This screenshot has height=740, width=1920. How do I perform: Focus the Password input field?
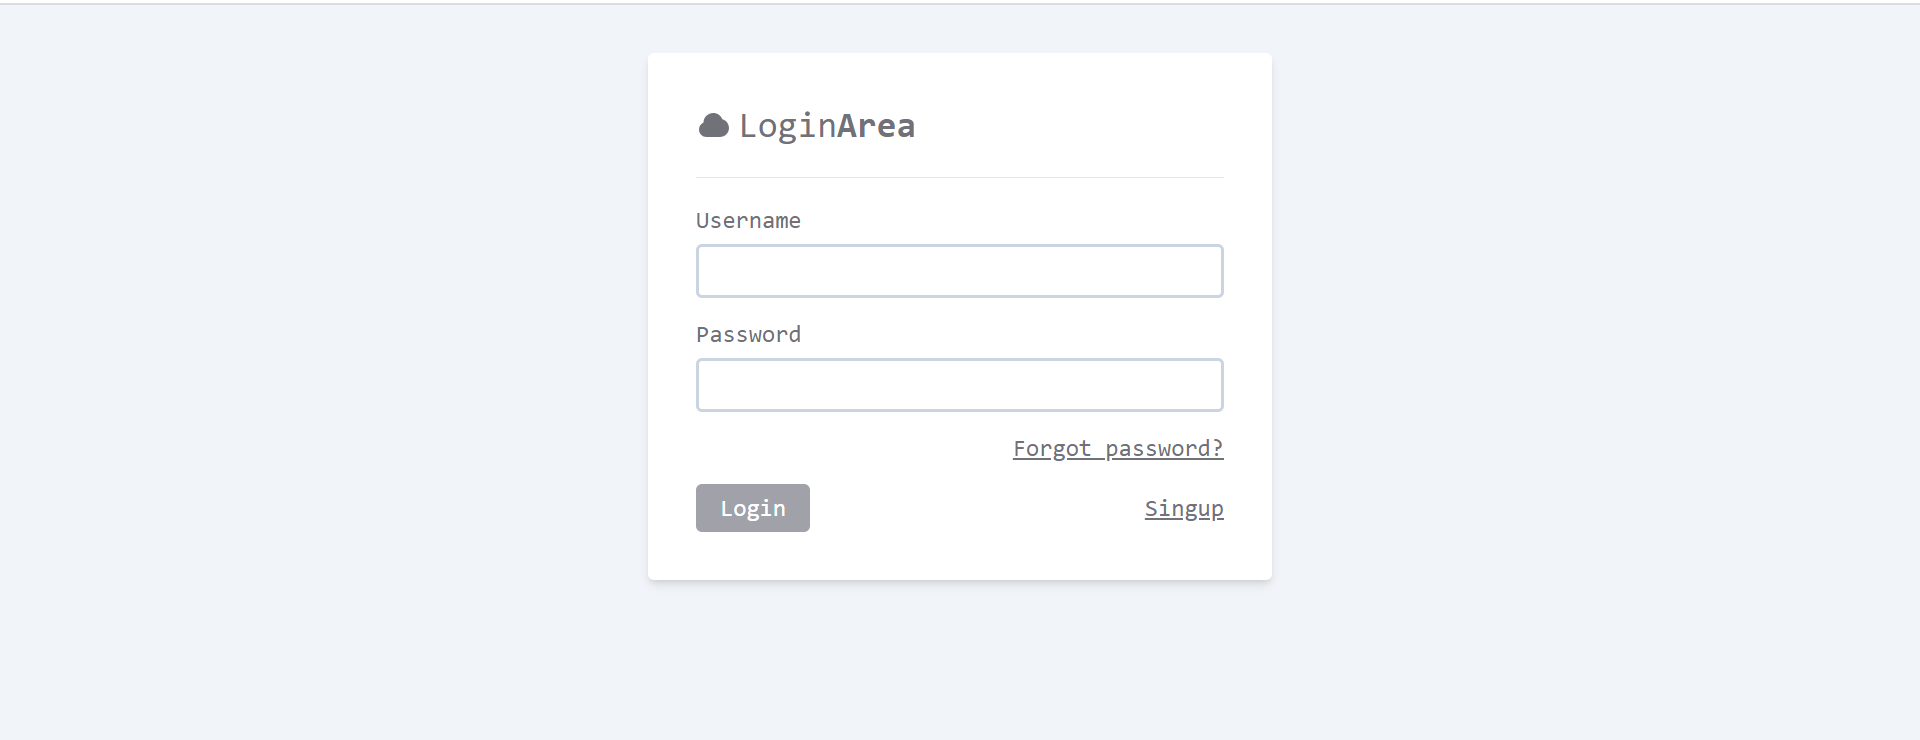pos(960,385)
